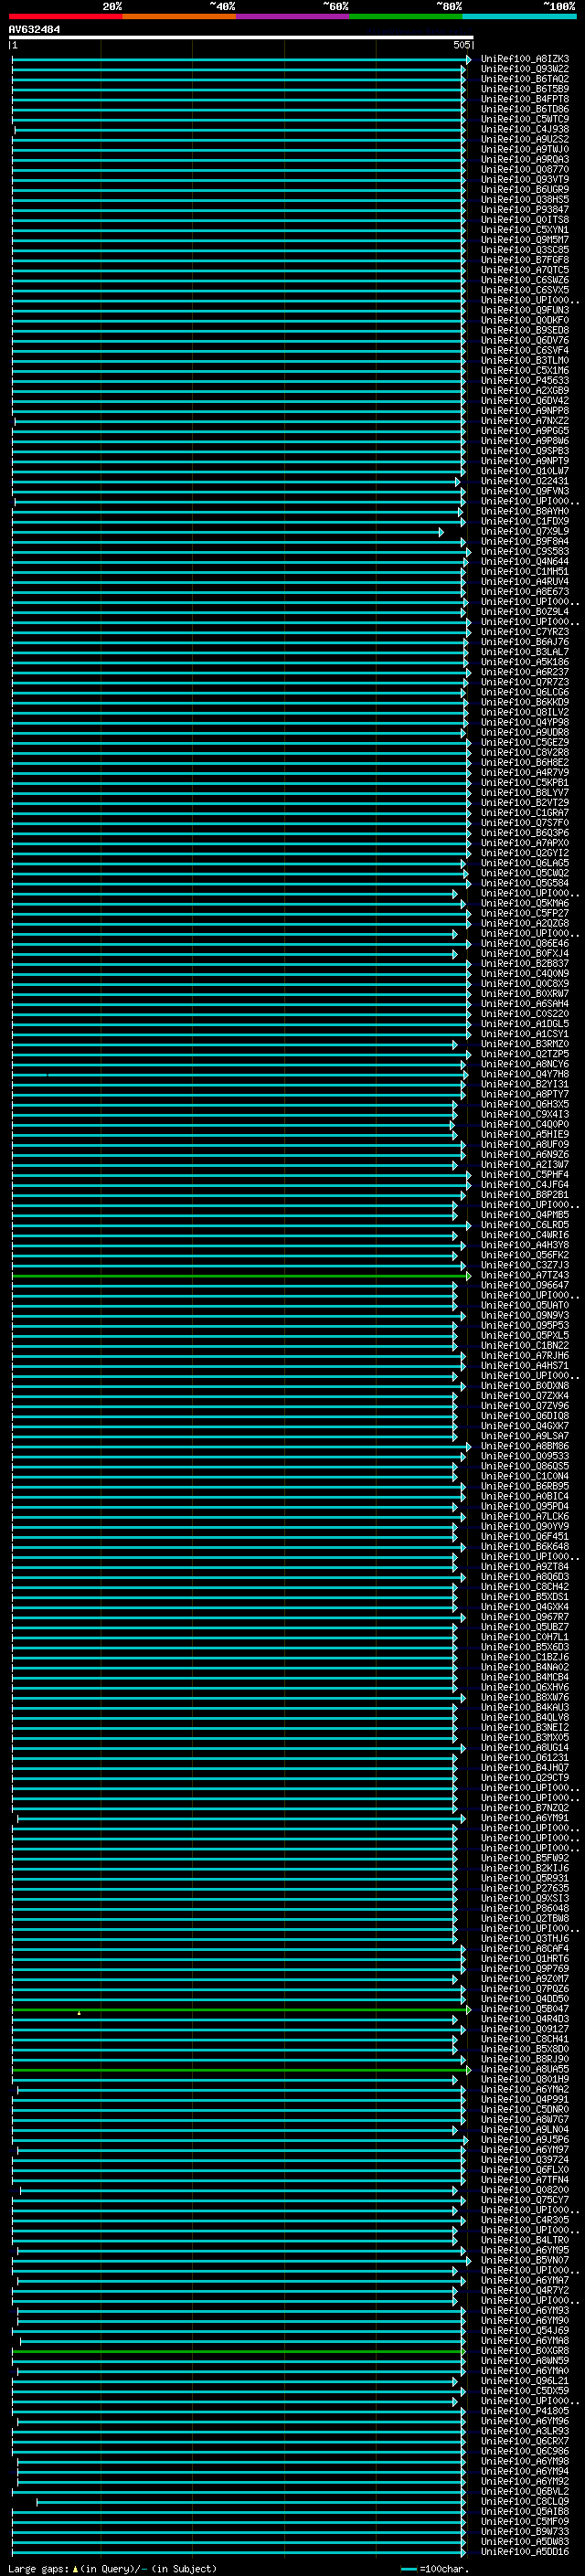
Task: Click the green alignment bar of UniRef100_A7TZ43
Action: 240,1277
